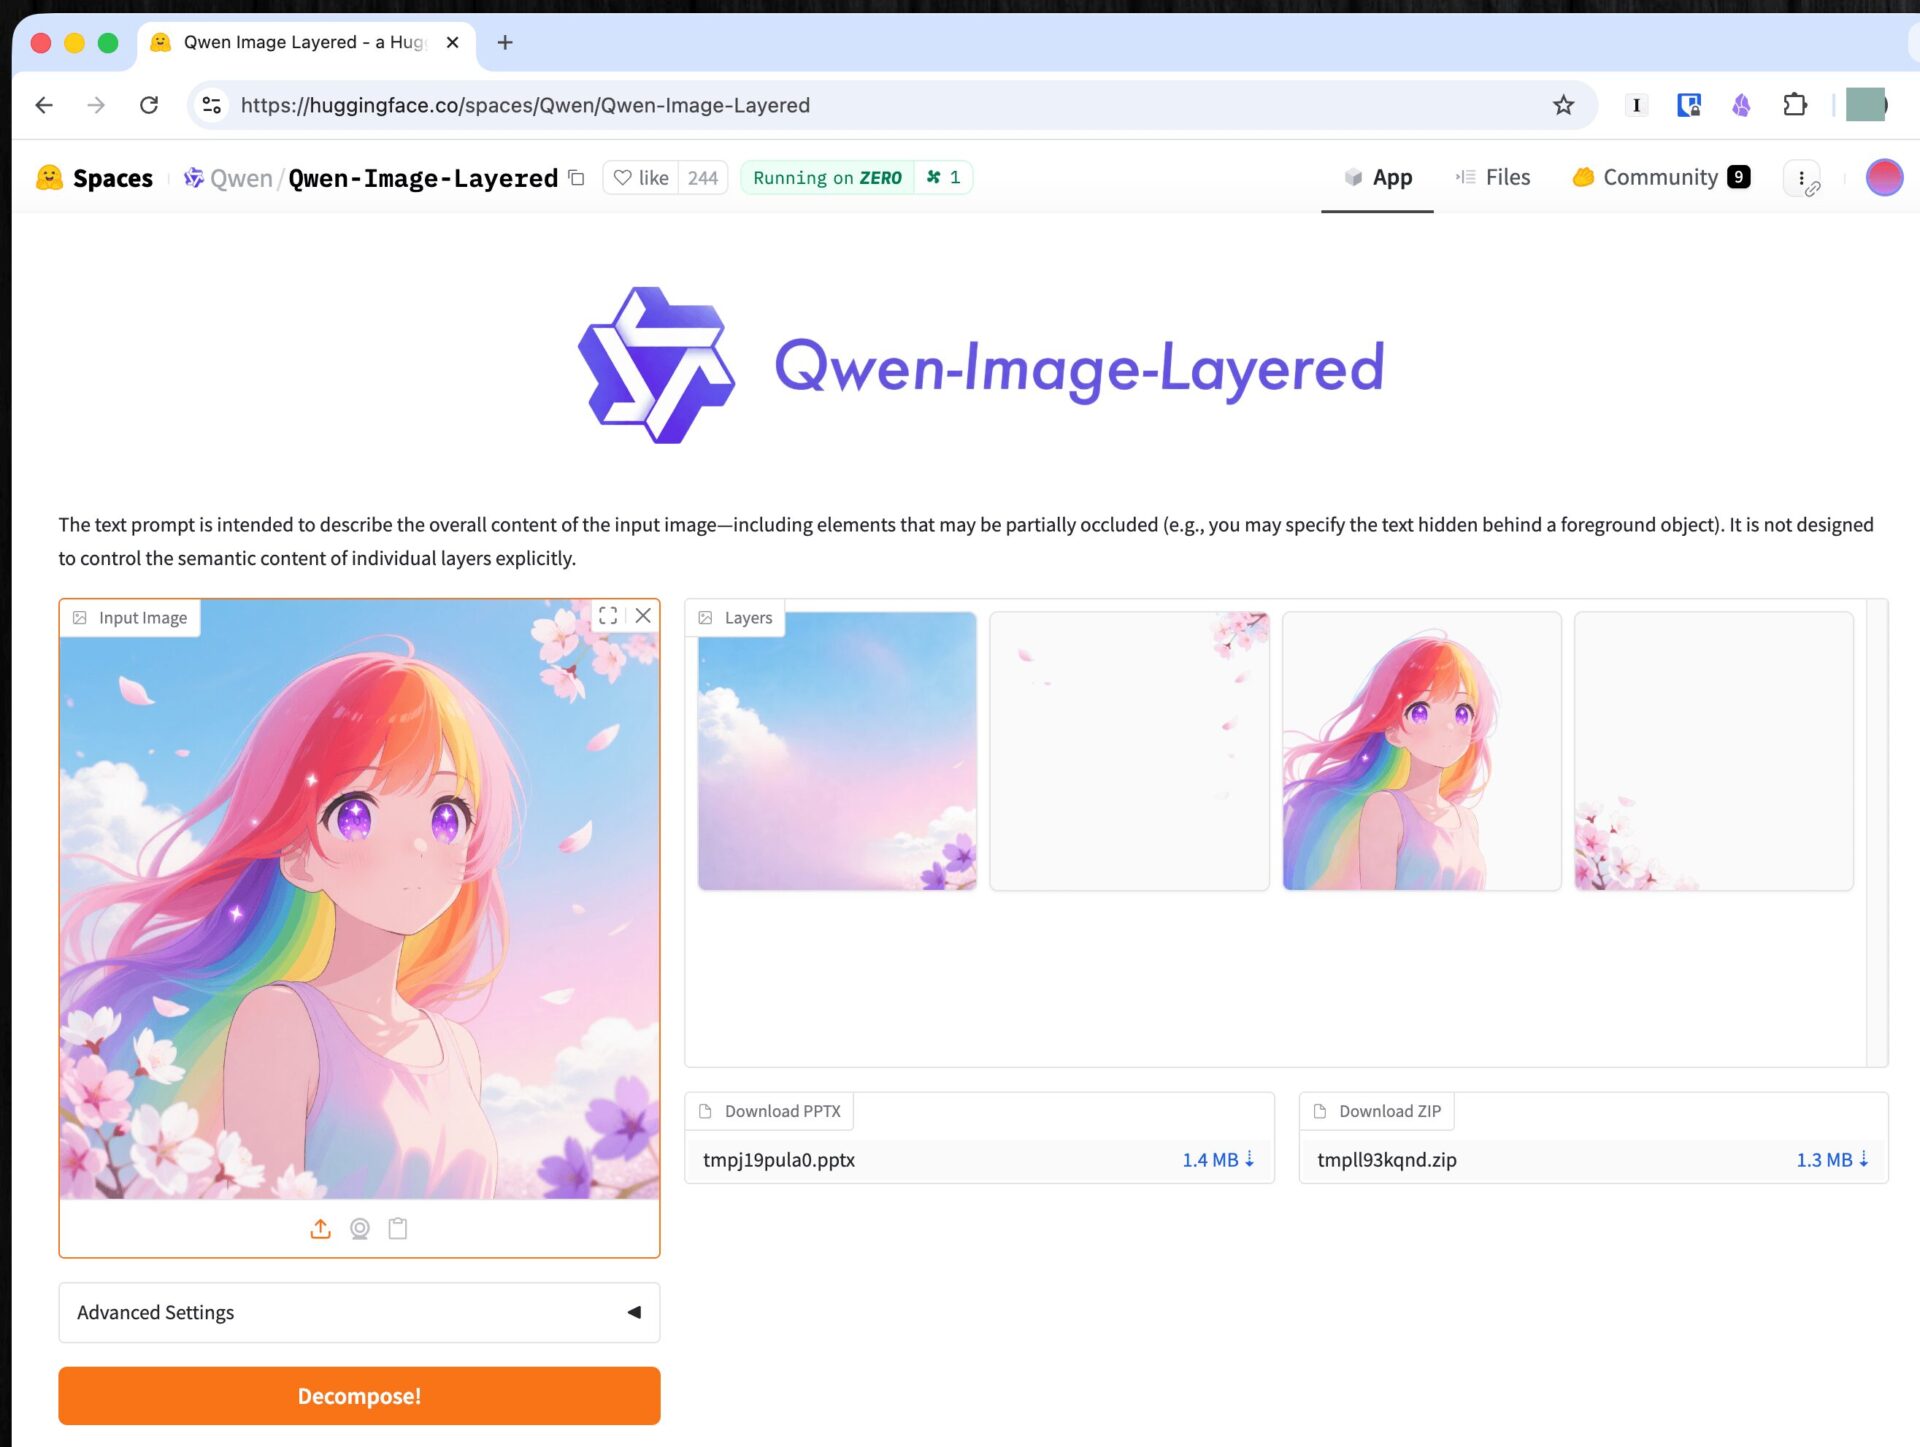Like the Qwen-Image-Layered space
This screenshot has height=1447, width=1920.
point(641,178)
